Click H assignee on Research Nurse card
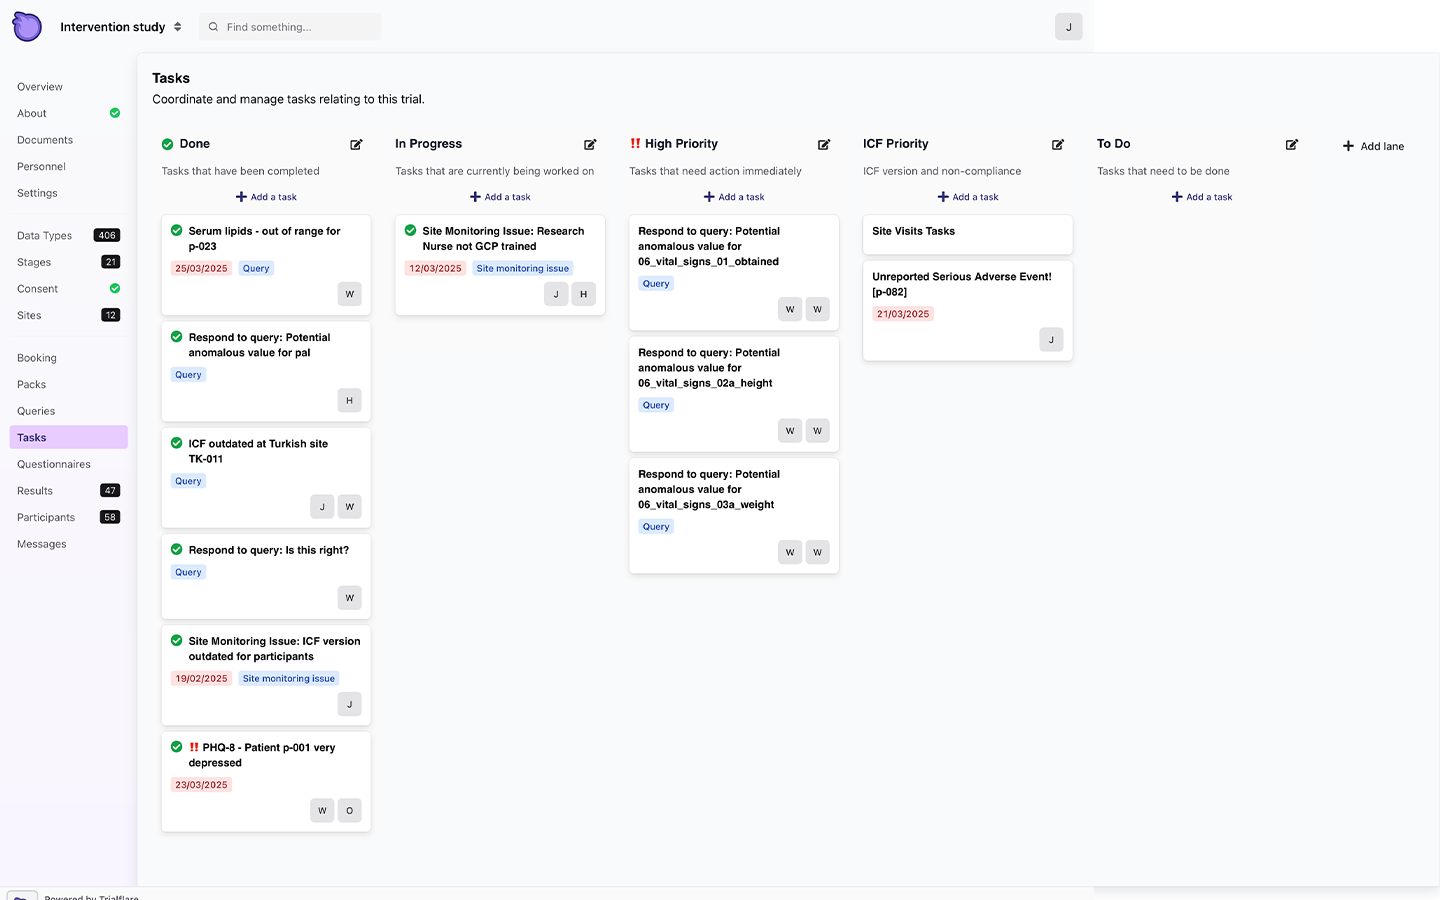This screenshot has width=1440, height=900. pos(583,294)
